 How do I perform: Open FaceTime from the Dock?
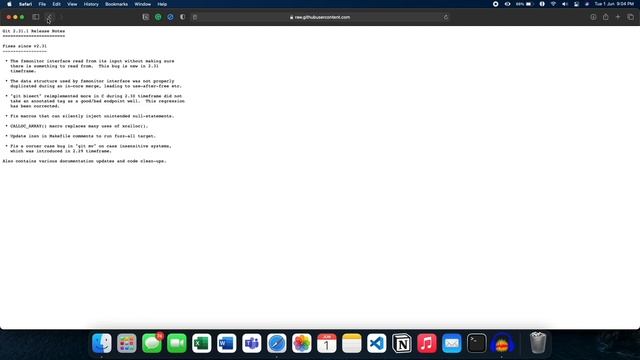click(x=177, y=343)
